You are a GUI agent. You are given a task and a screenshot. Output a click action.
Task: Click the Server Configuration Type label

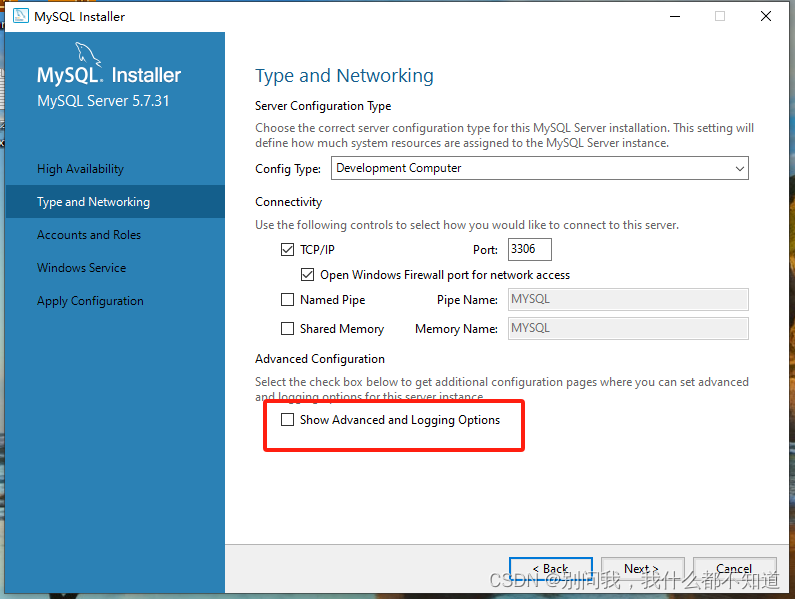coord(323,106)
